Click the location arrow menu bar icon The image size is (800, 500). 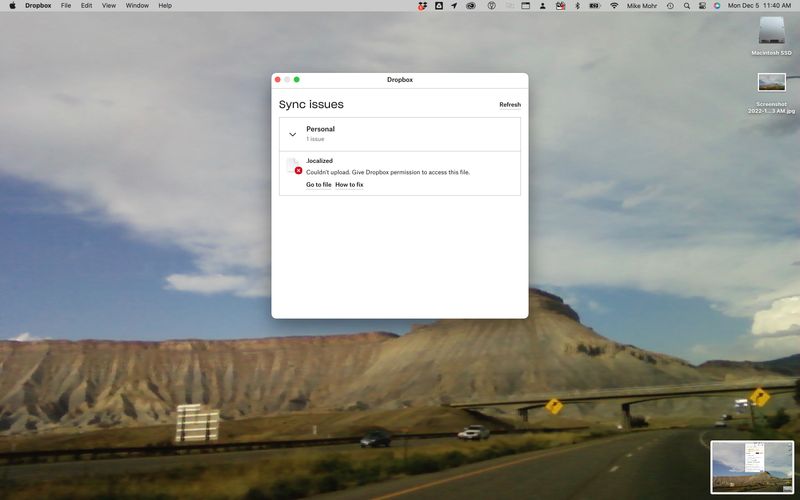point(454,6)
